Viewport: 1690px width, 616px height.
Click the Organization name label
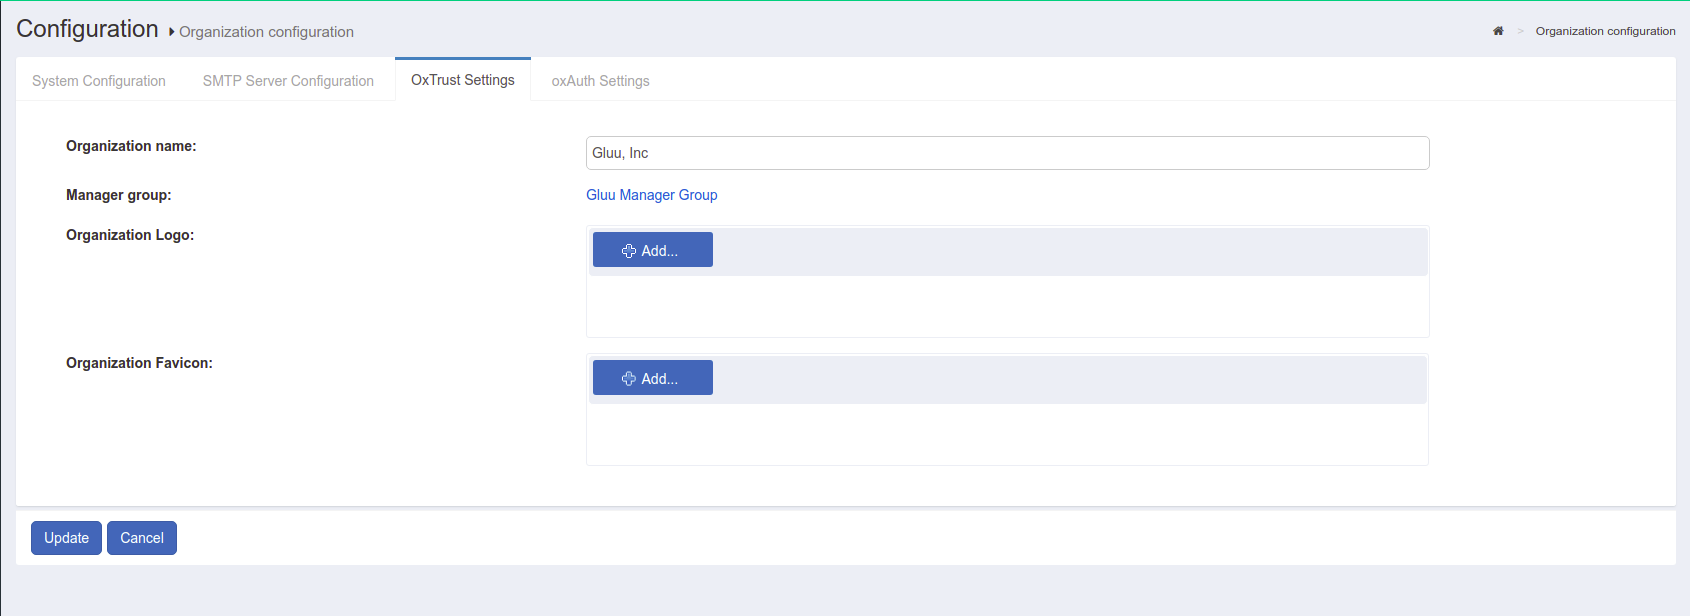(131, 146)
